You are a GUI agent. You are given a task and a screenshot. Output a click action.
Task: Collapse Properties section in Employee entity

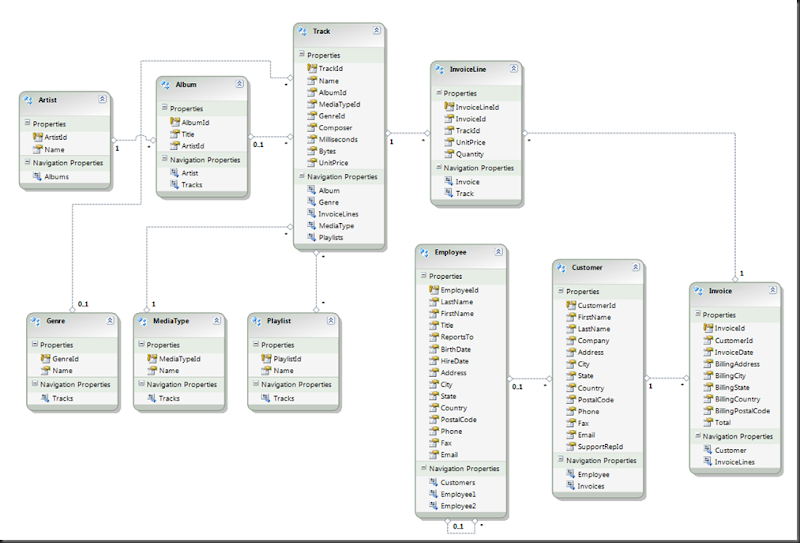[x=423, y=276]
